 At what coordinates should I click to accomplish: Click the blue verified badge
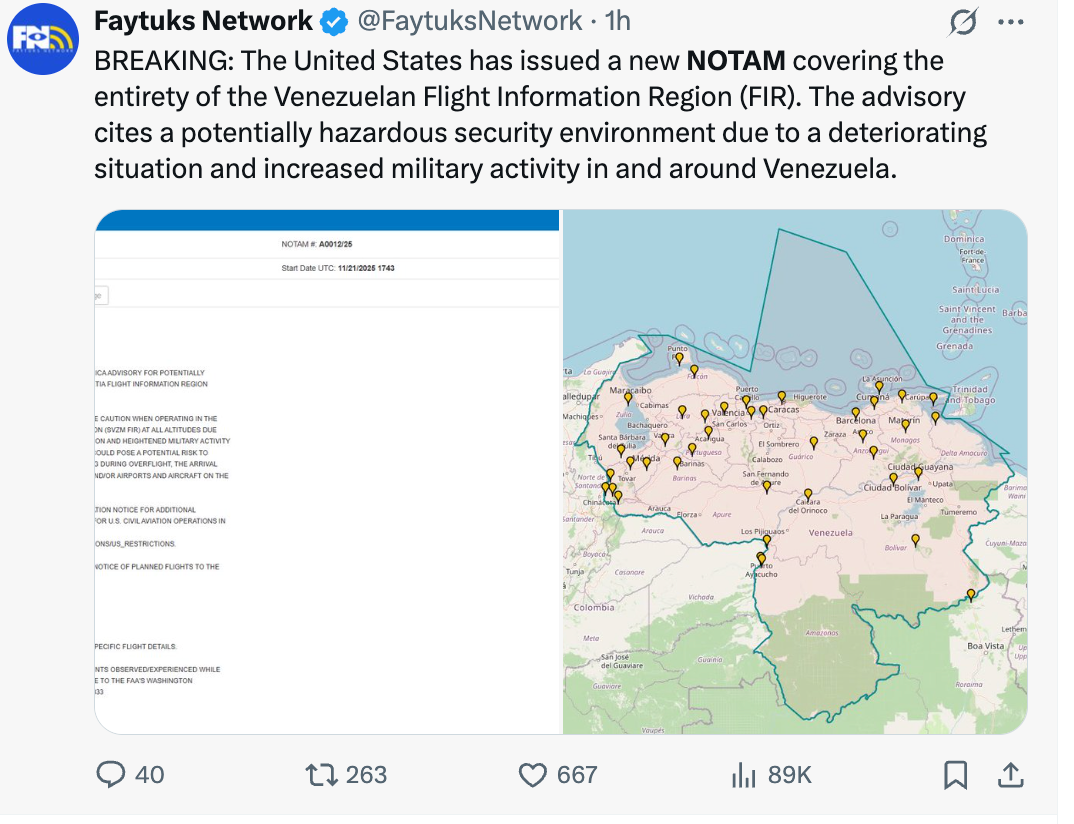coord(336,21)
